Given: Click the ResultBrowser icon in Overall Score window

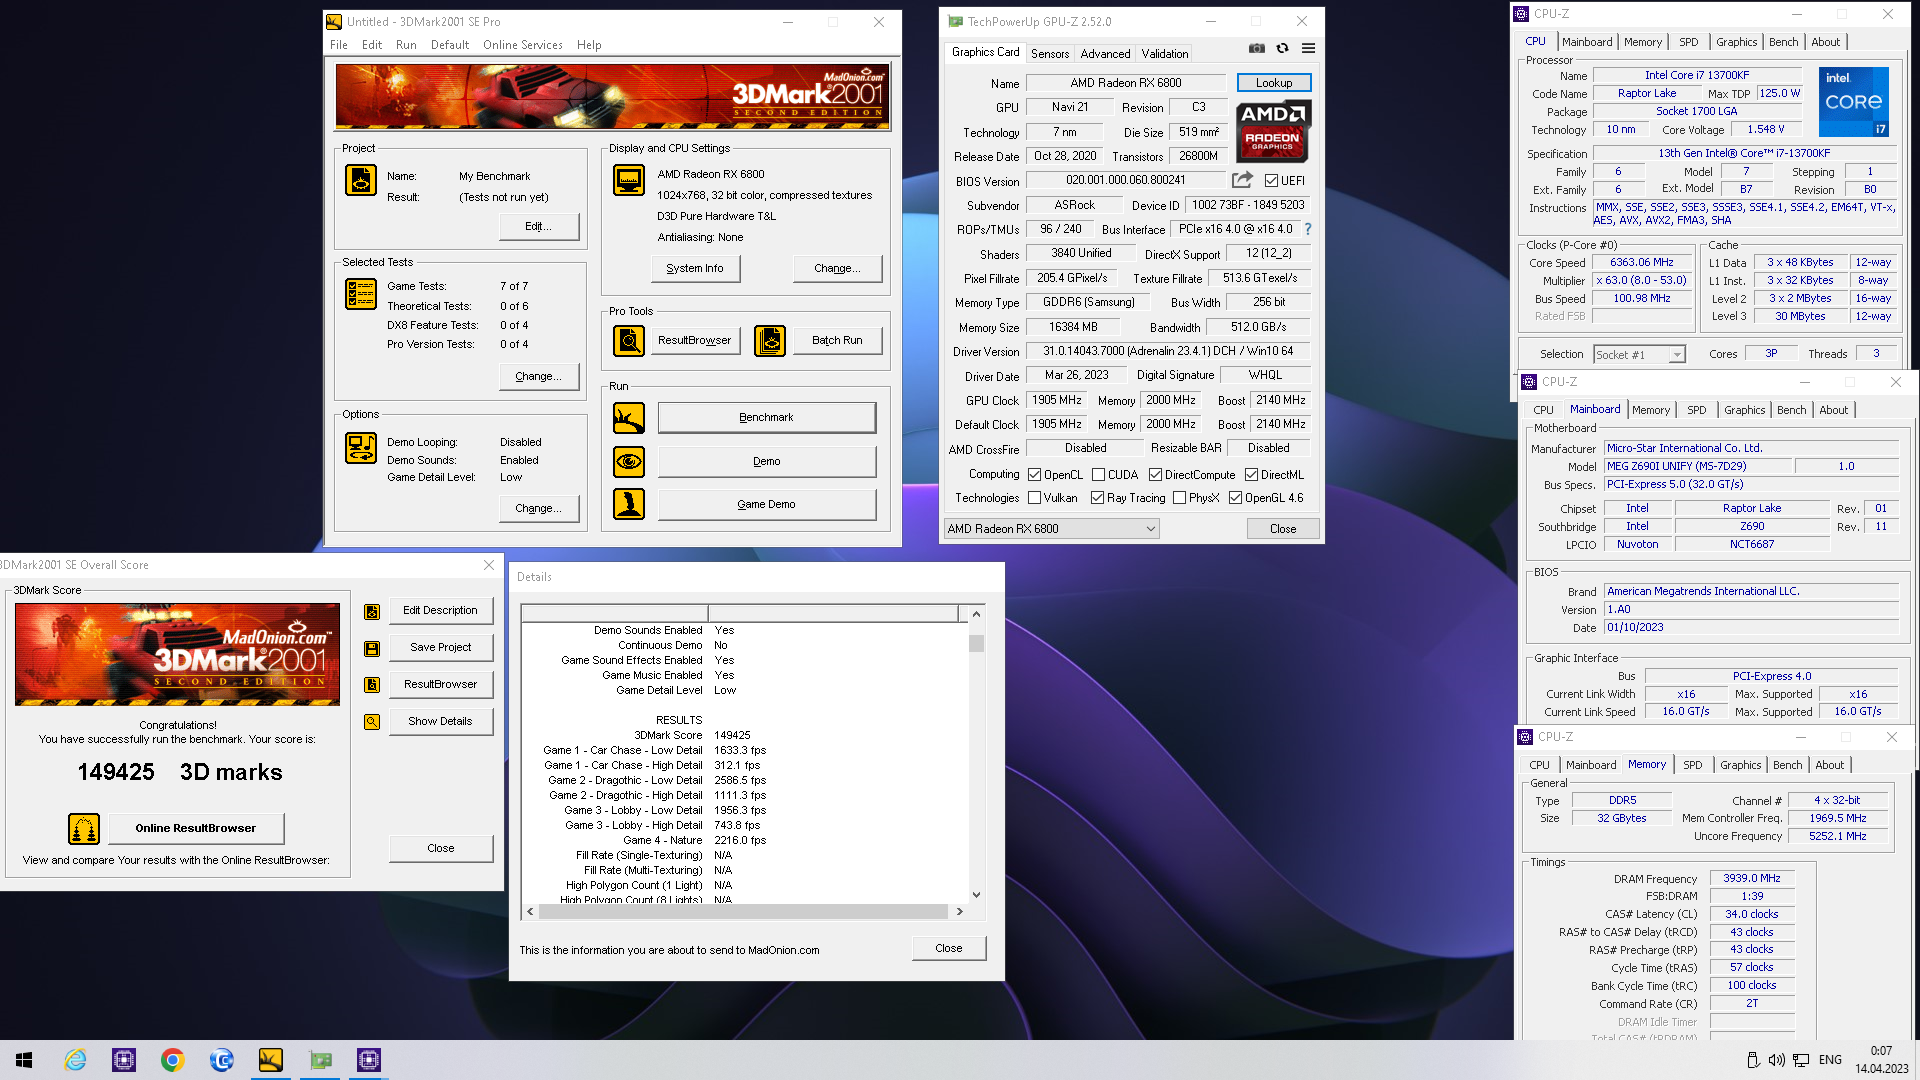Looking at the screenshot, I should pyautogui.click(x=372, y=685).
